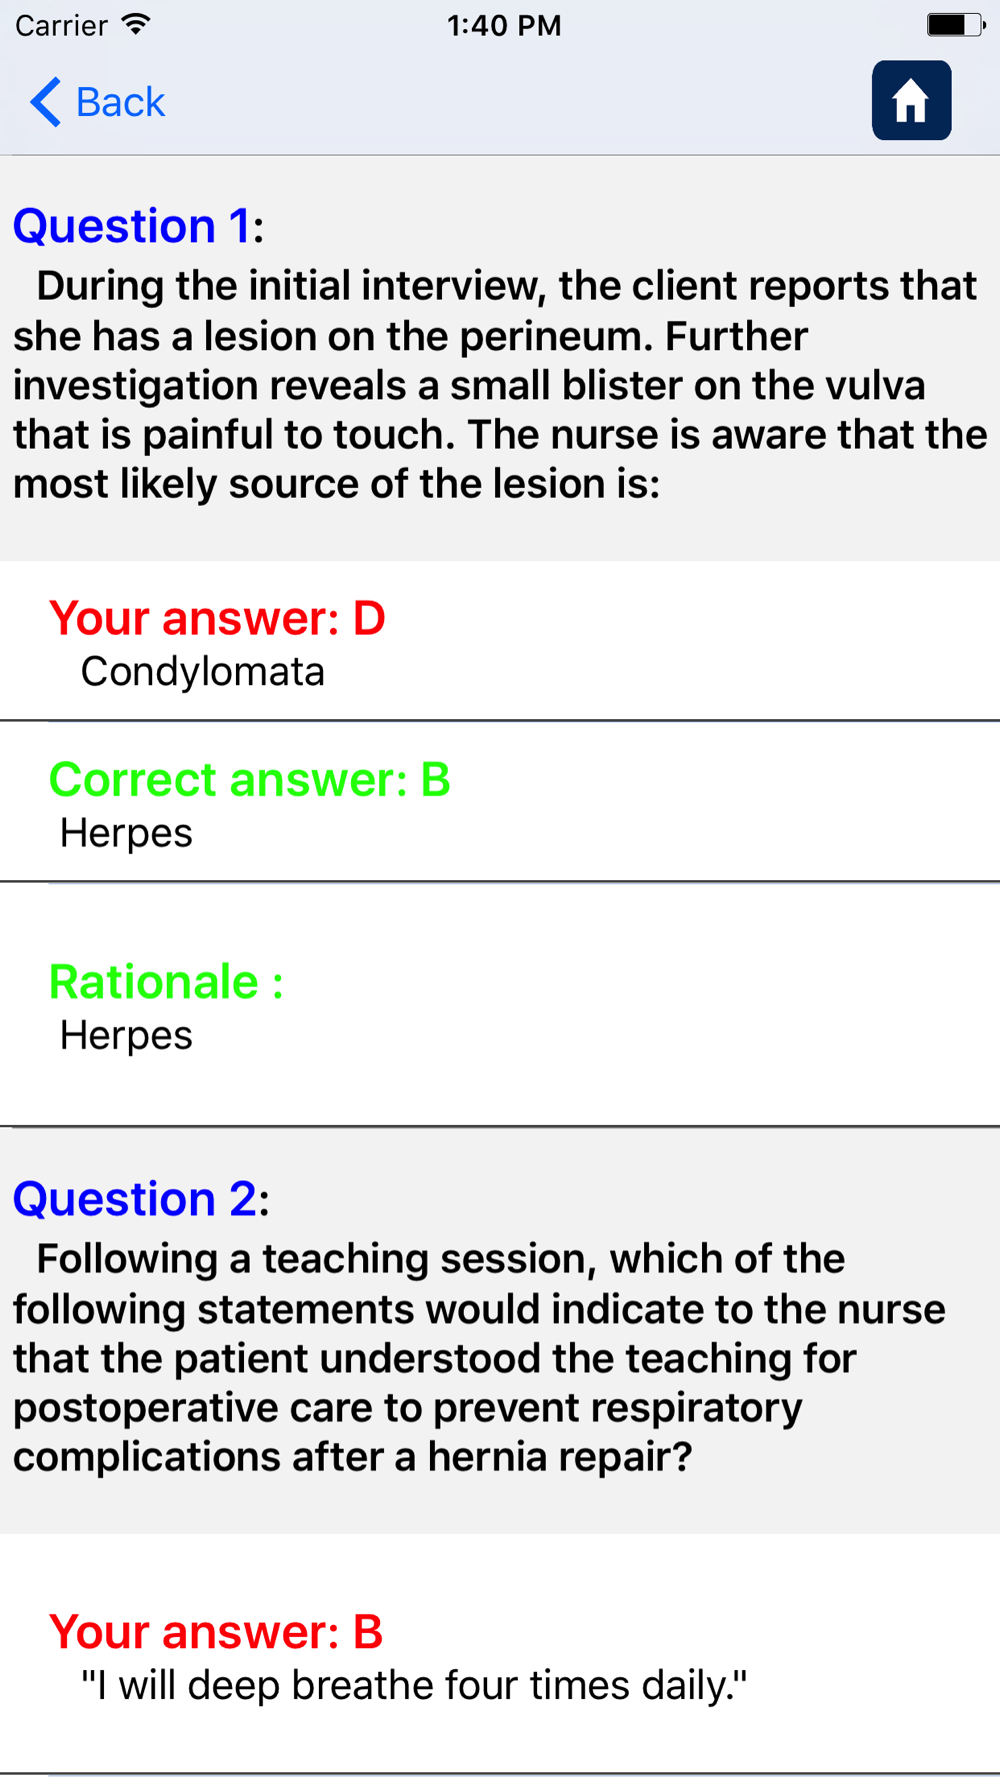
Task: Go back using the Back label
Action: tap(120, 102)
